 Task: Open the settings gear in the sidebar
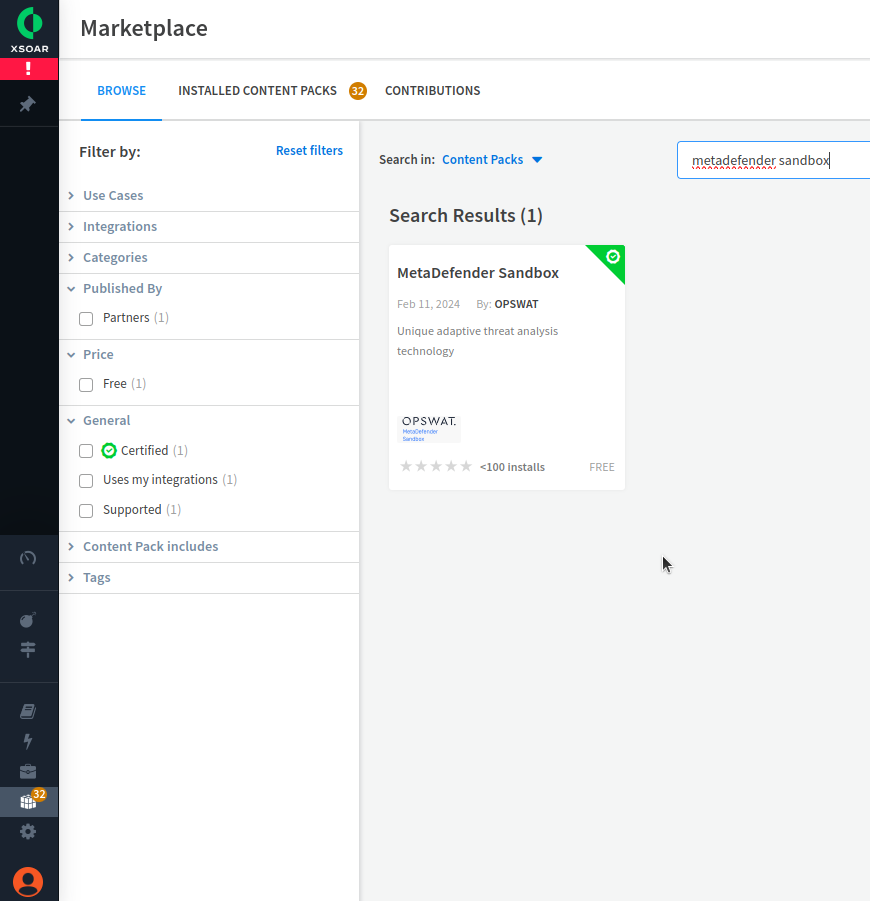pos(28,831)
